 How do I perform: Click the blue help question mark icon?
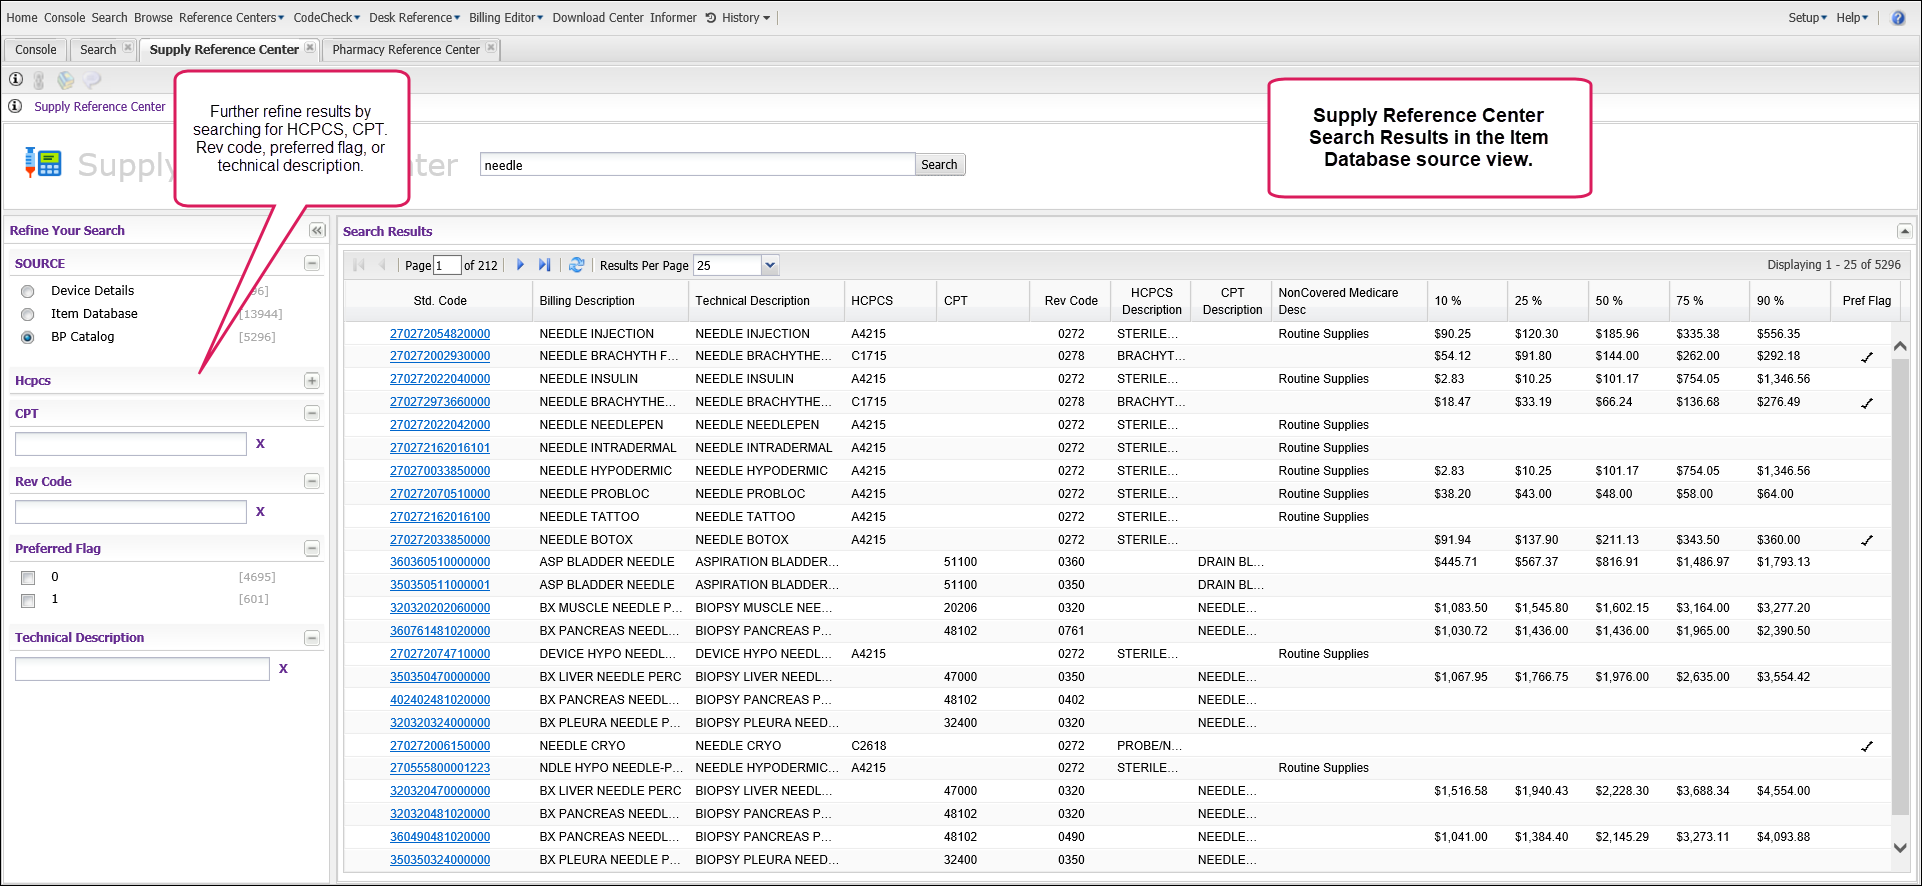pos(1898,18)
